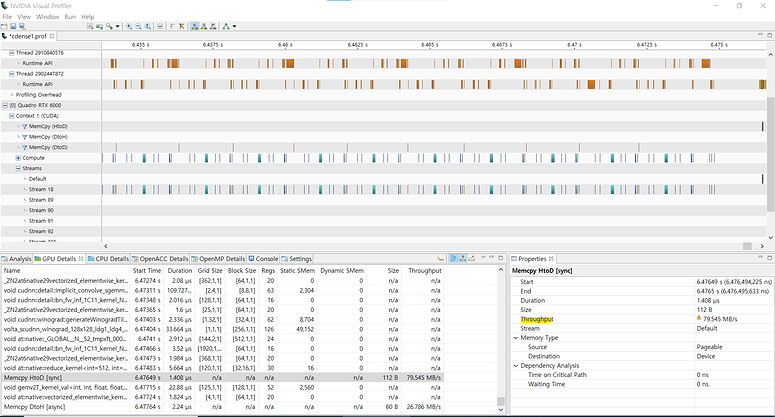Sort table by Duration column header
The height and width of the screenshot is (417, 775).
(180, 270)
